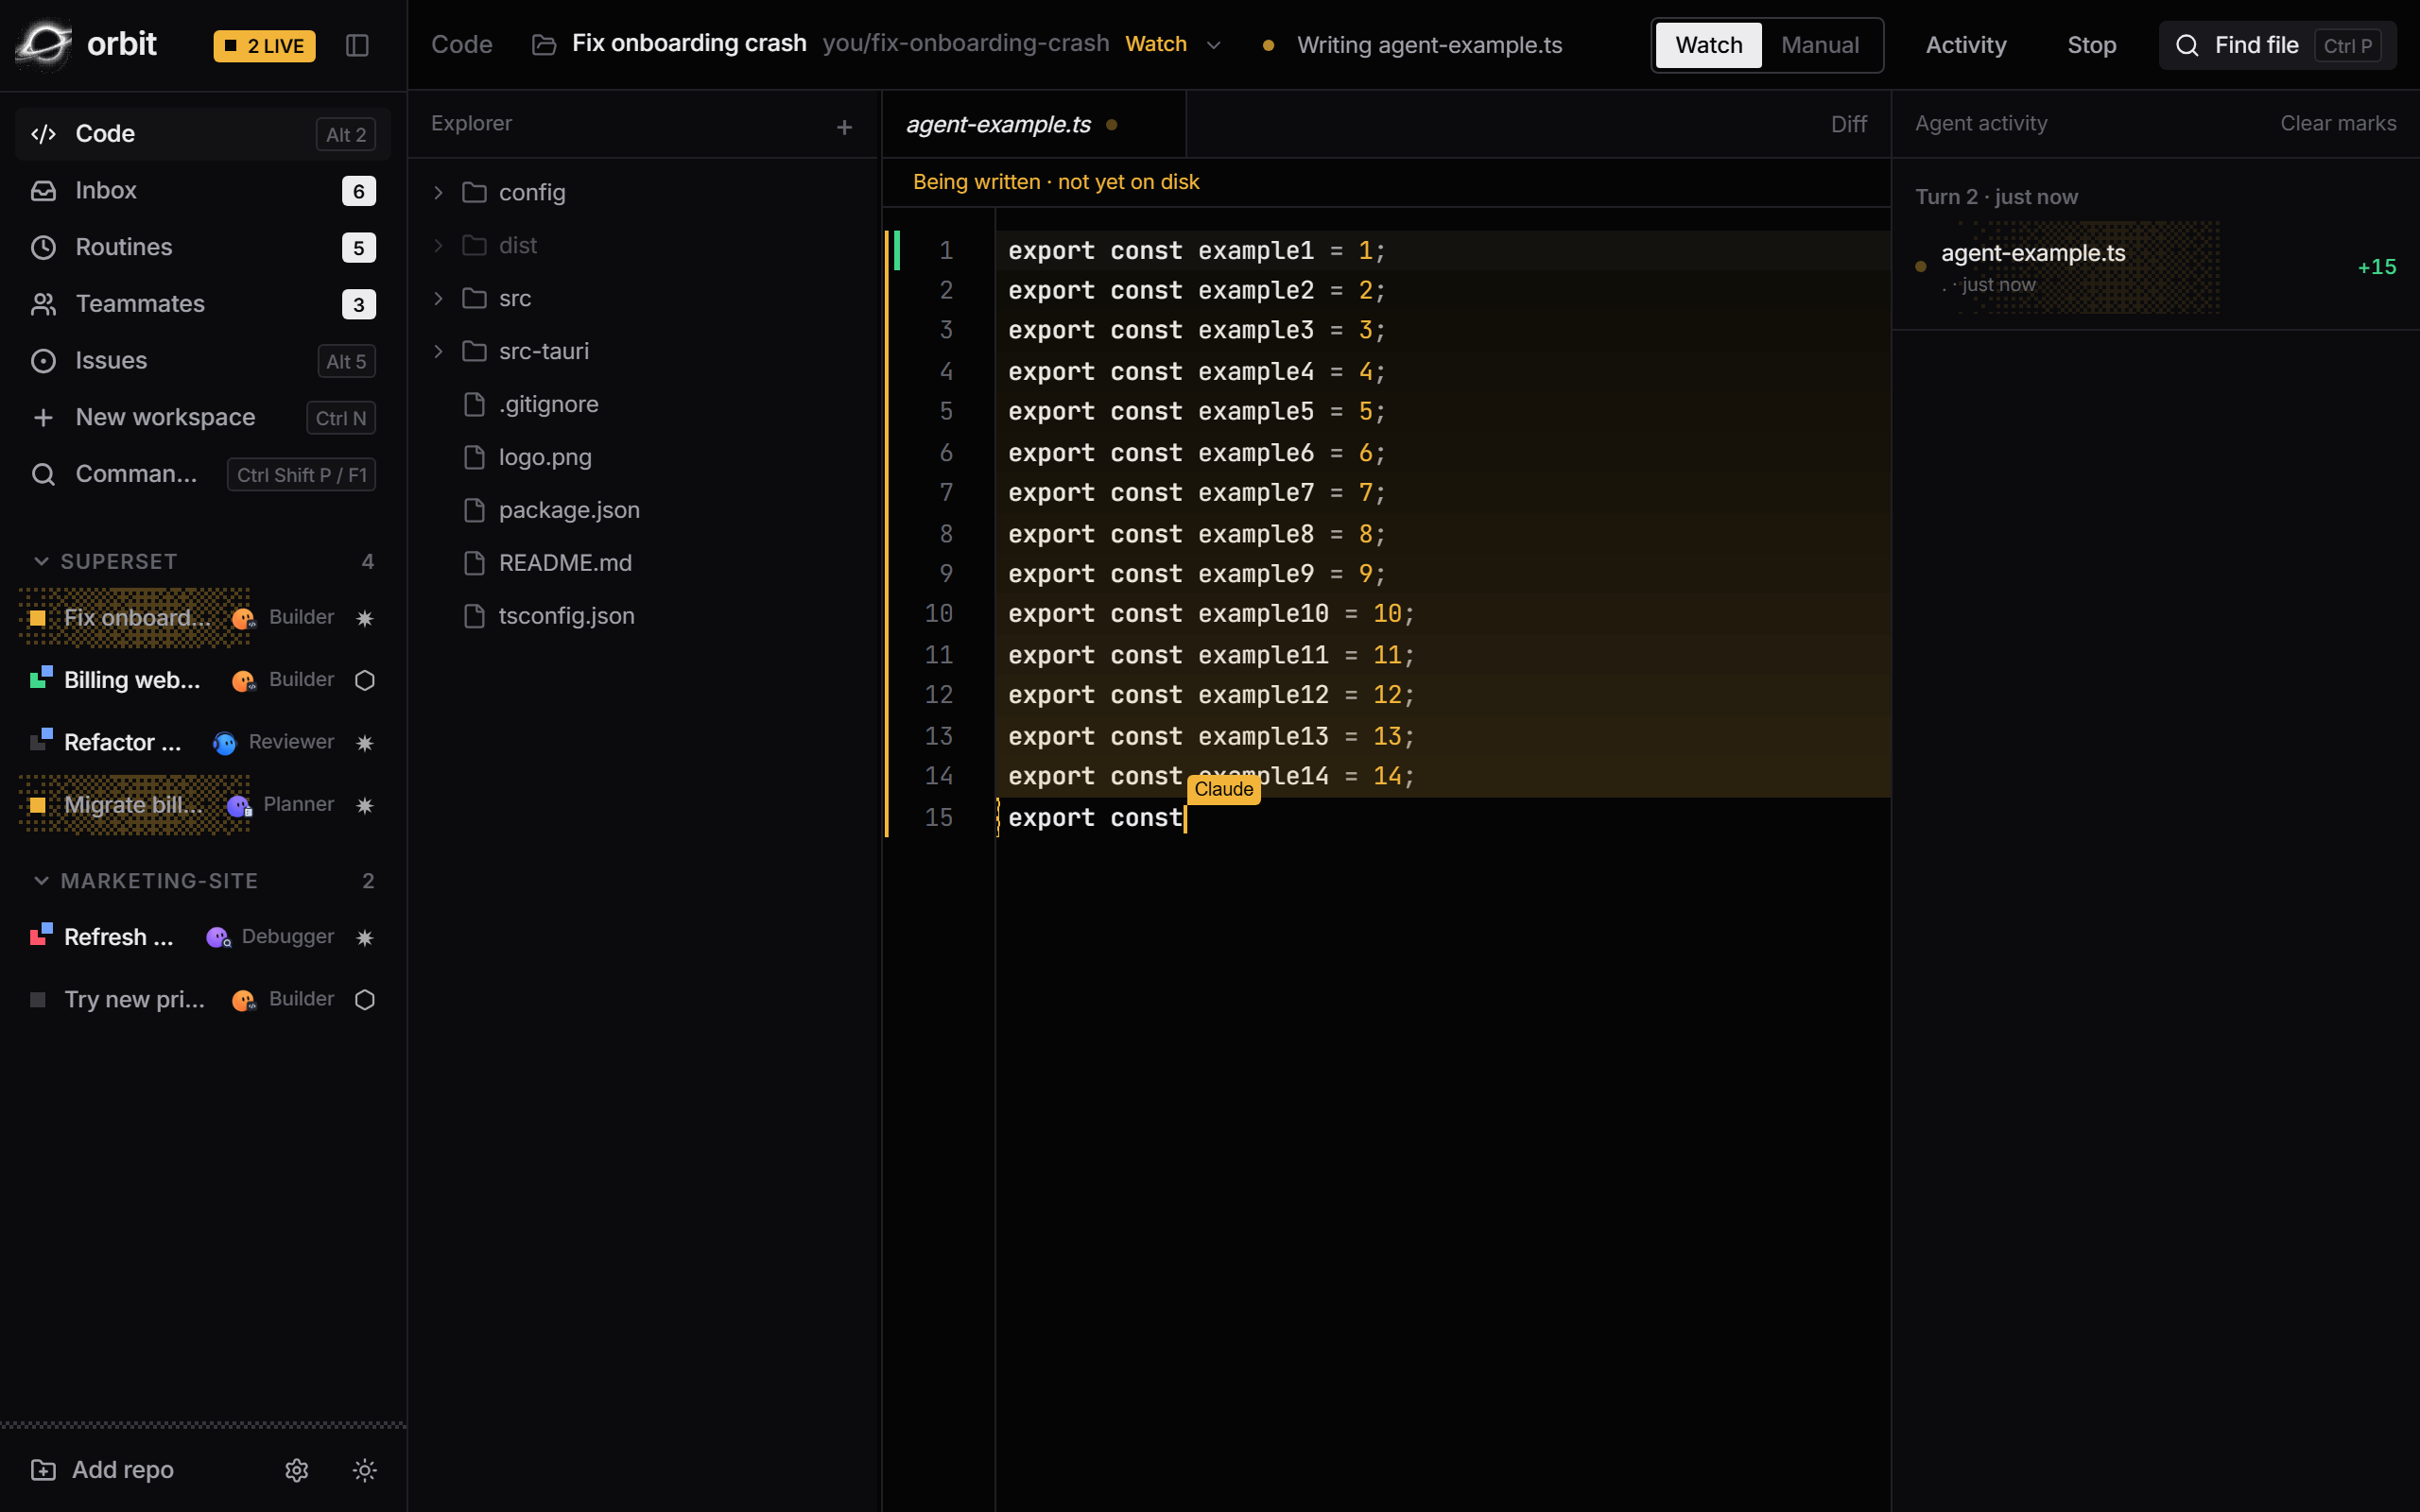Click the orbit planet logo

[x=44, y=44]
